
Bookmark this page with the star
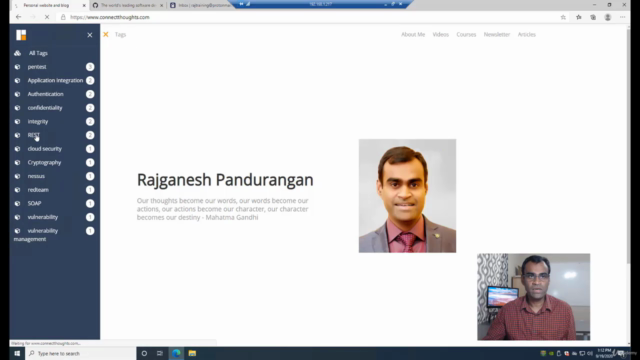tap(563, 17)
